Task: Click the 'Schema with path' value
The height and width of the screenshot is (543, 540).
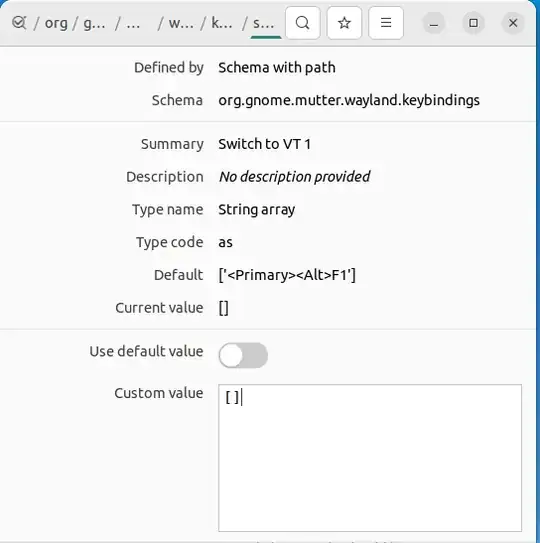Action: tap(277, 68)
